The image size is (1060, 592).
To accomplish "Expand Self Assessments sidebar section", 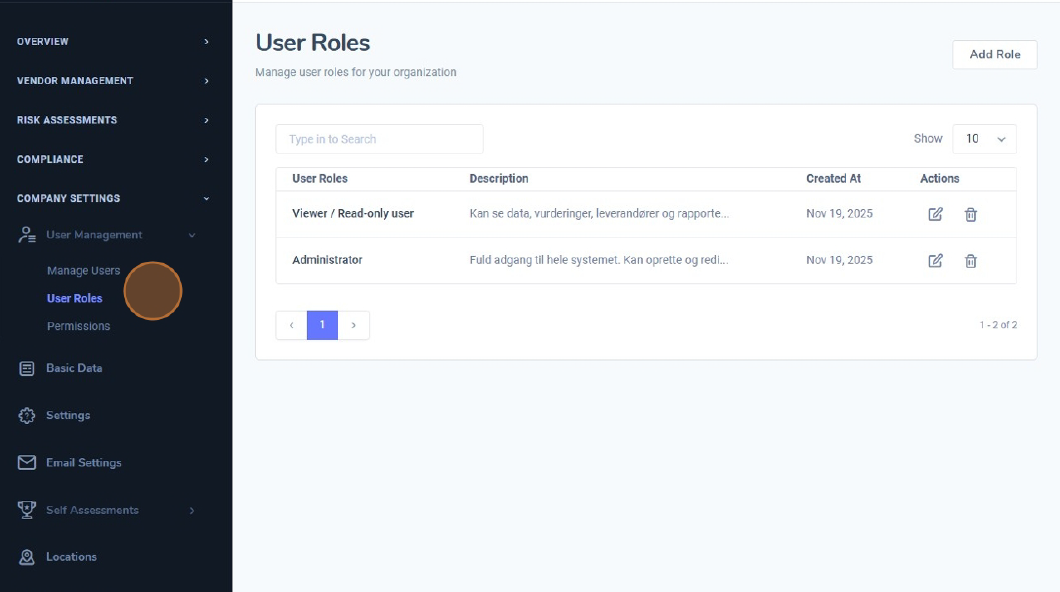I will (x=192, y=510).
